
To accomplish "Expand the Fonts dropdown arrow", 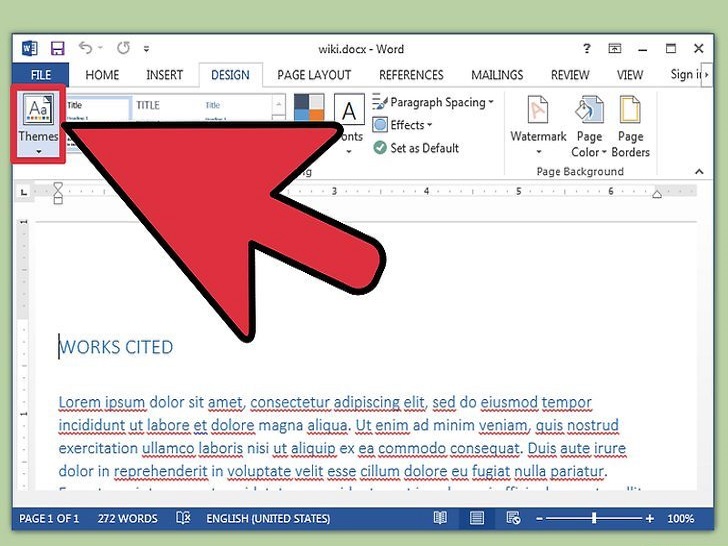I will click(x=349, y=151).
